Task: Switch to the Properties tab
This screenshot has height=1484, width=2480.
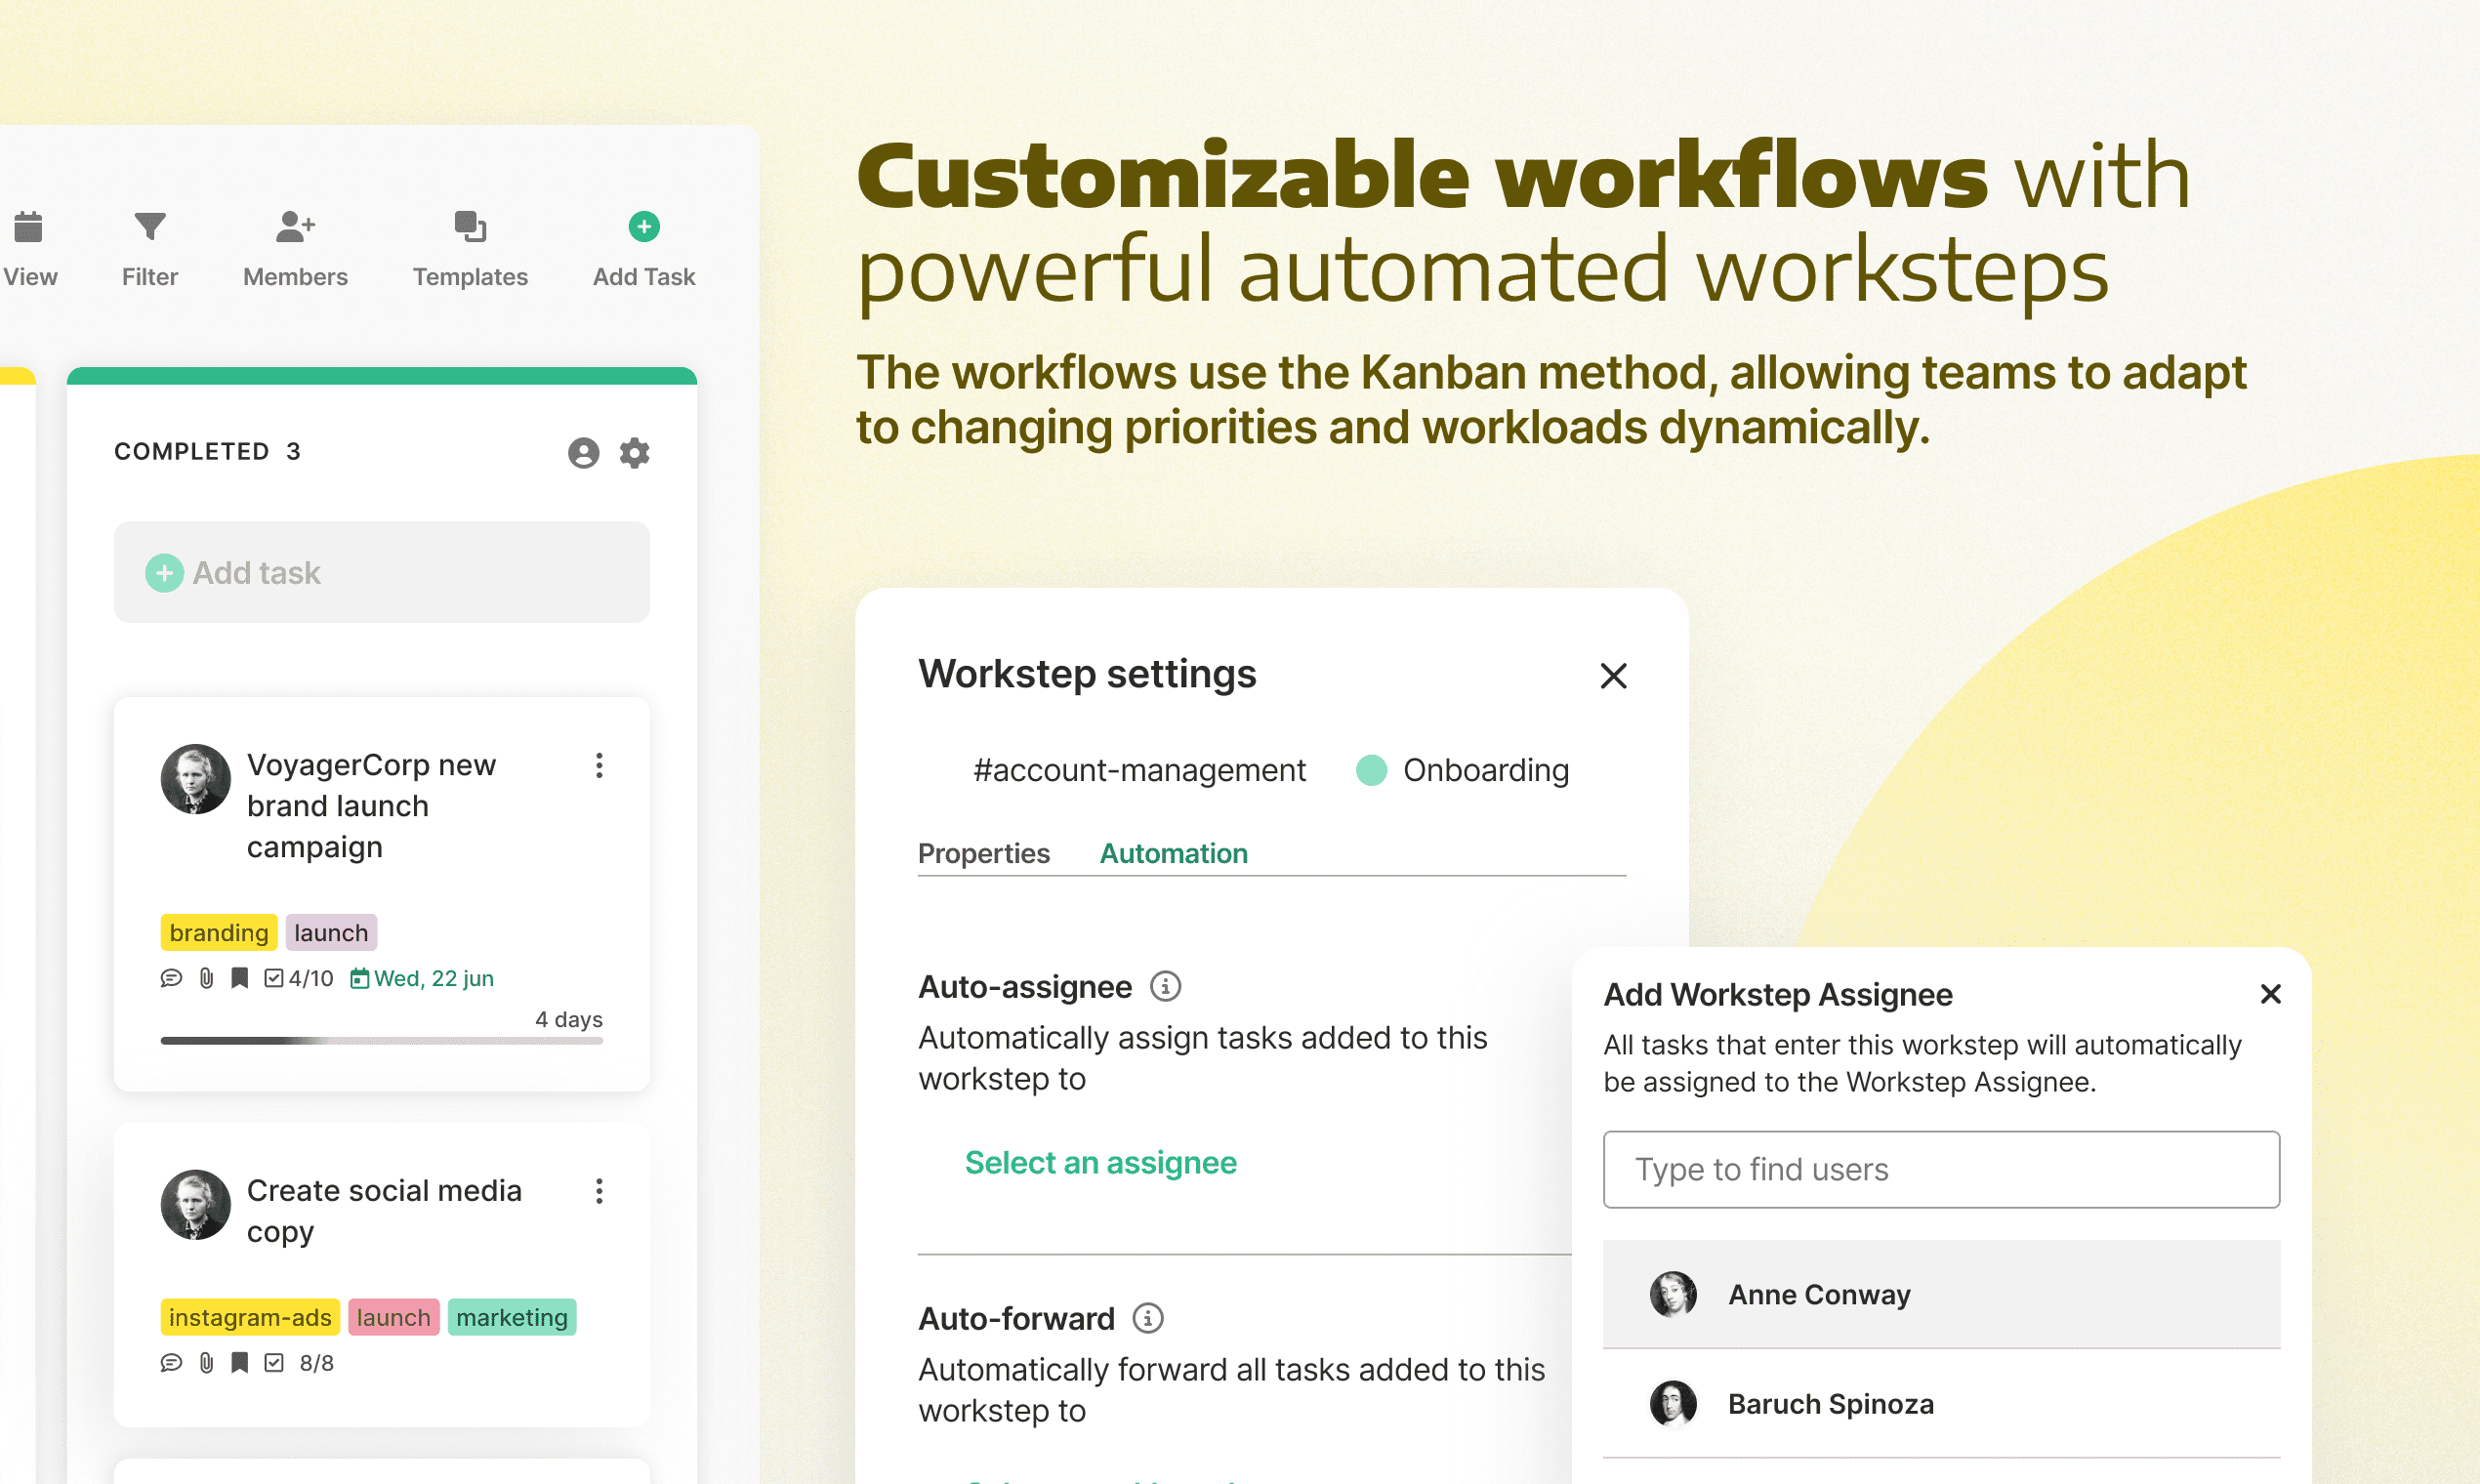Action: 984,853
